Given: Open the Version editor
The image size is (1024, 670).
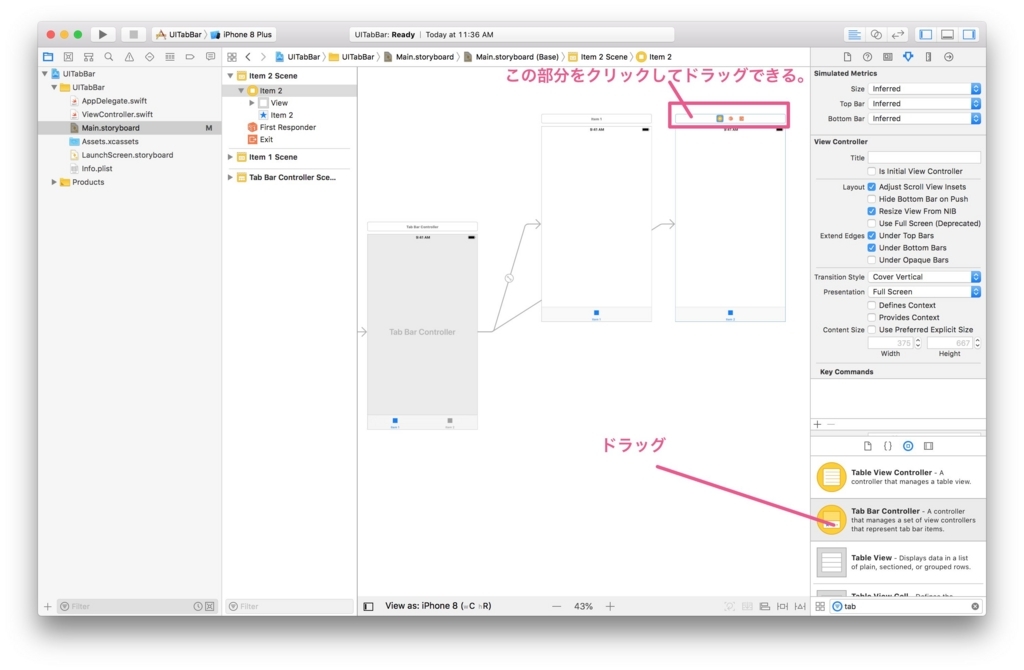Looking at the screenshot, I should pos(898,34).
